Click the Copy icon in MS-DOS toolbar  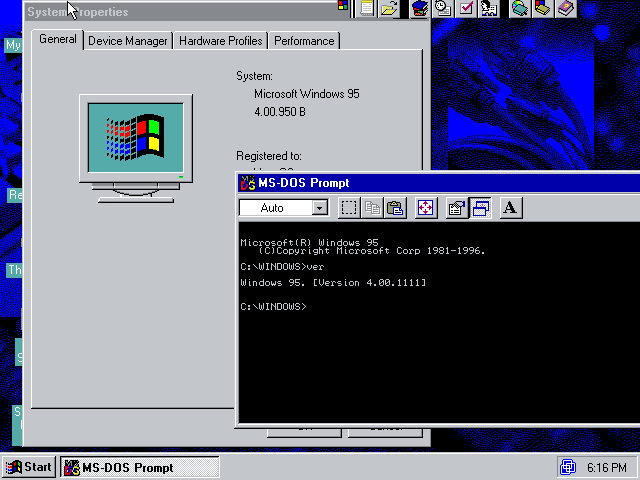coord(372,208)
